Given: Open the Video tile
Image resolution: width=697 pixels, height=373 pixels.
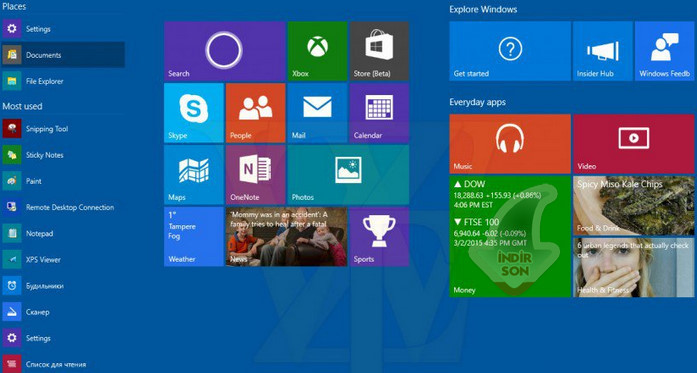Looking at the screenshot, I should click(633, 144).
